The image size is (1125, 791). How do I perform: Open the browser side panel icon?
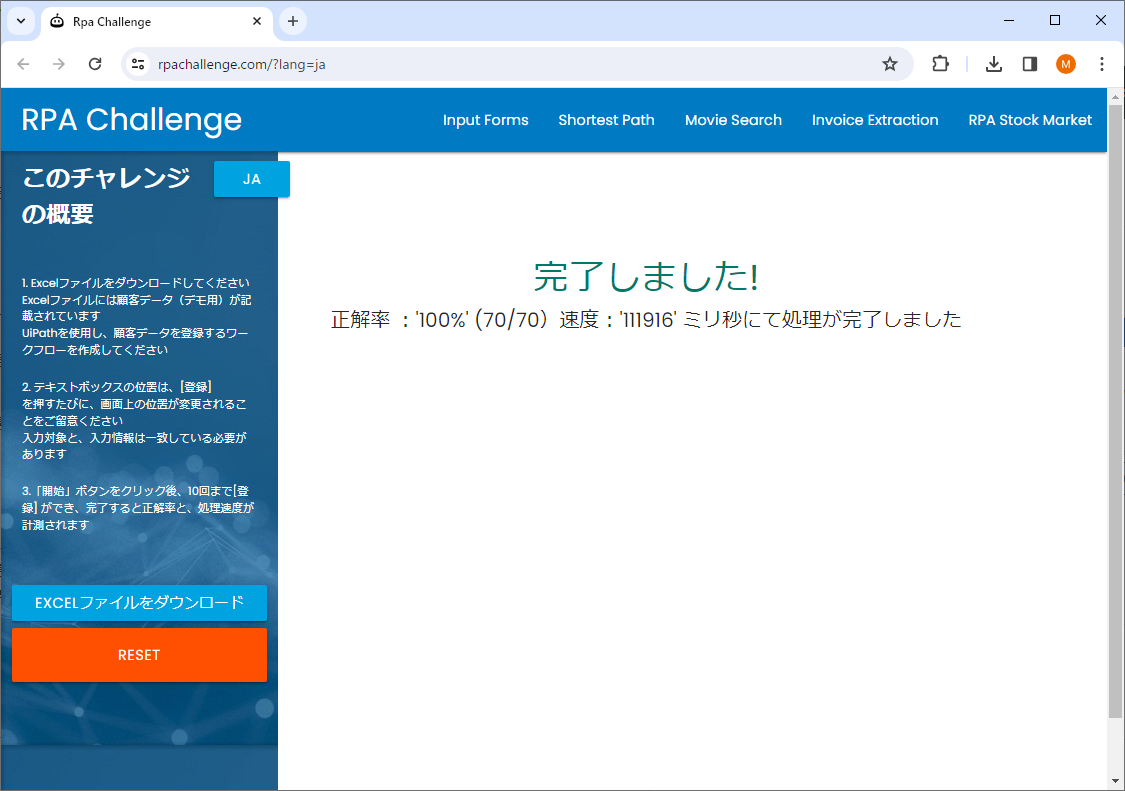click(1029, 63)
